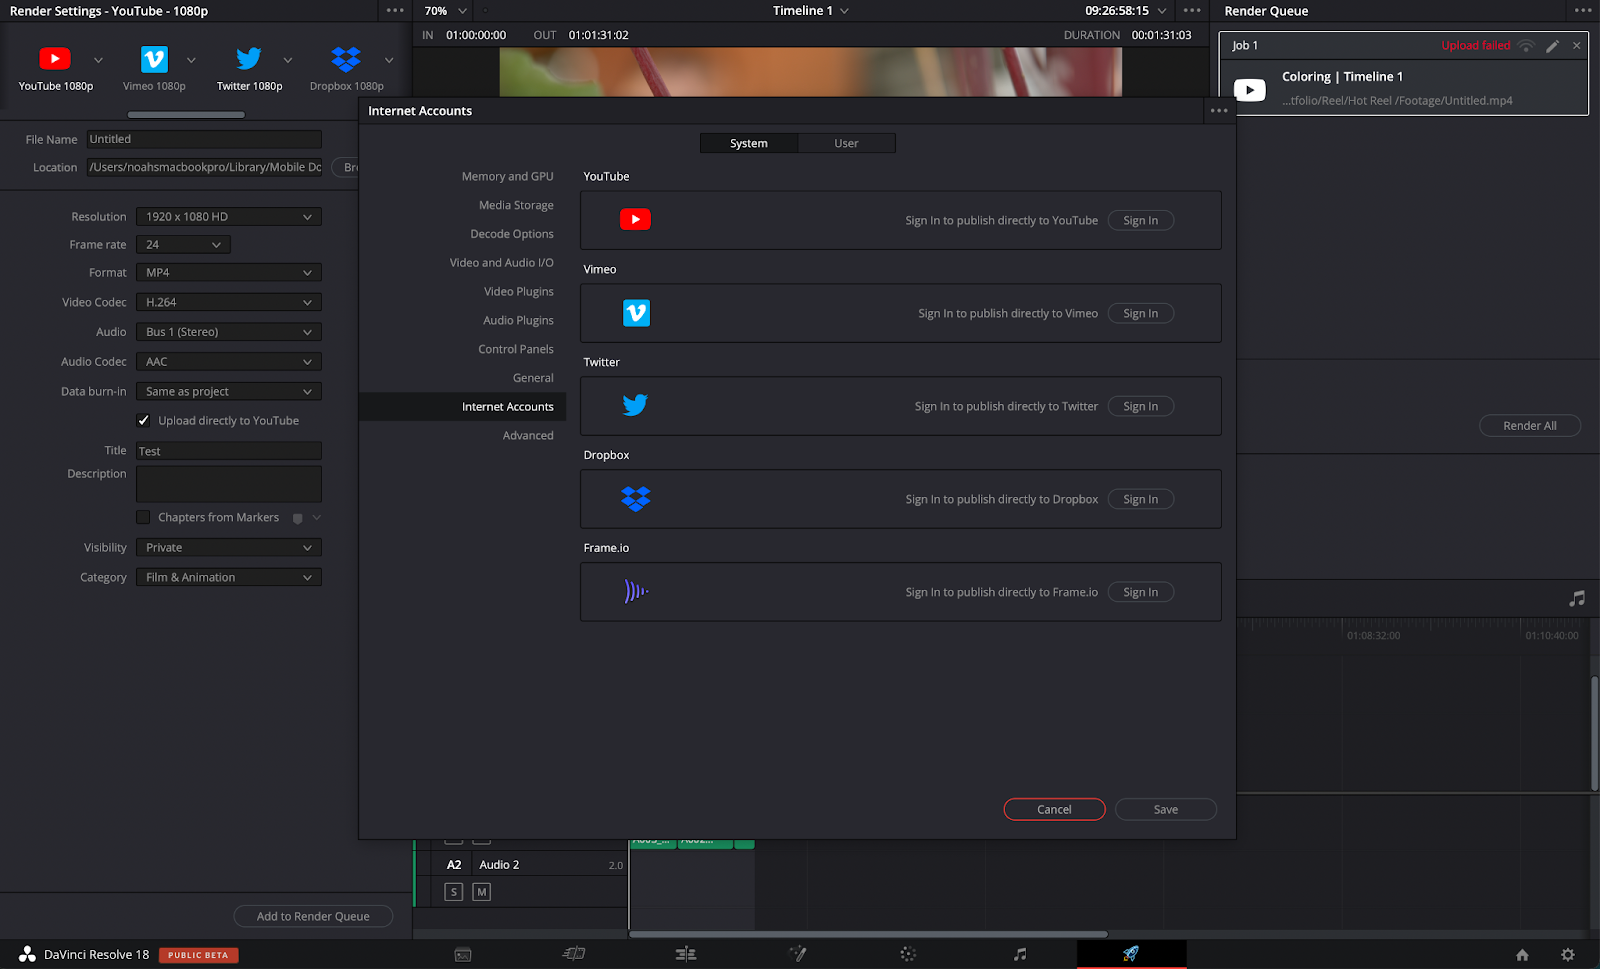Viewport: 1600px width, 969px height.
Task: Open Render Settings panel options menu
Action: (x=395, y=11)
